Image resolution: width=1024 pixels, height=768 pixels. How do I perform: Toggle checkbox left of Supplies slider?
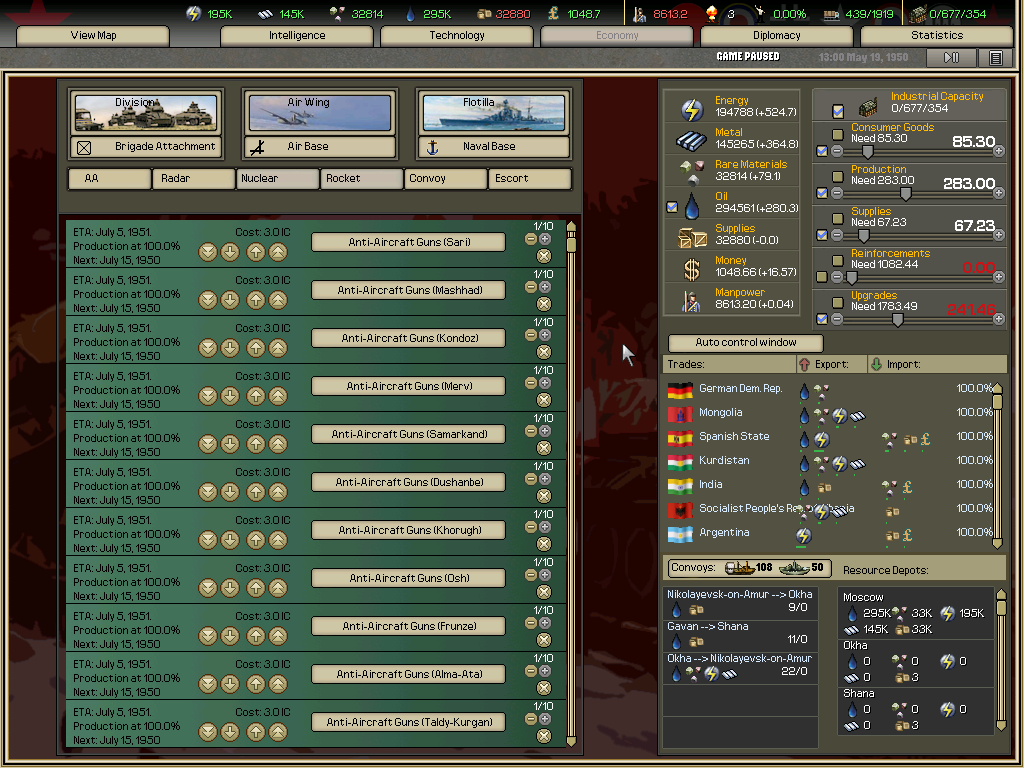tap(822, 235)
